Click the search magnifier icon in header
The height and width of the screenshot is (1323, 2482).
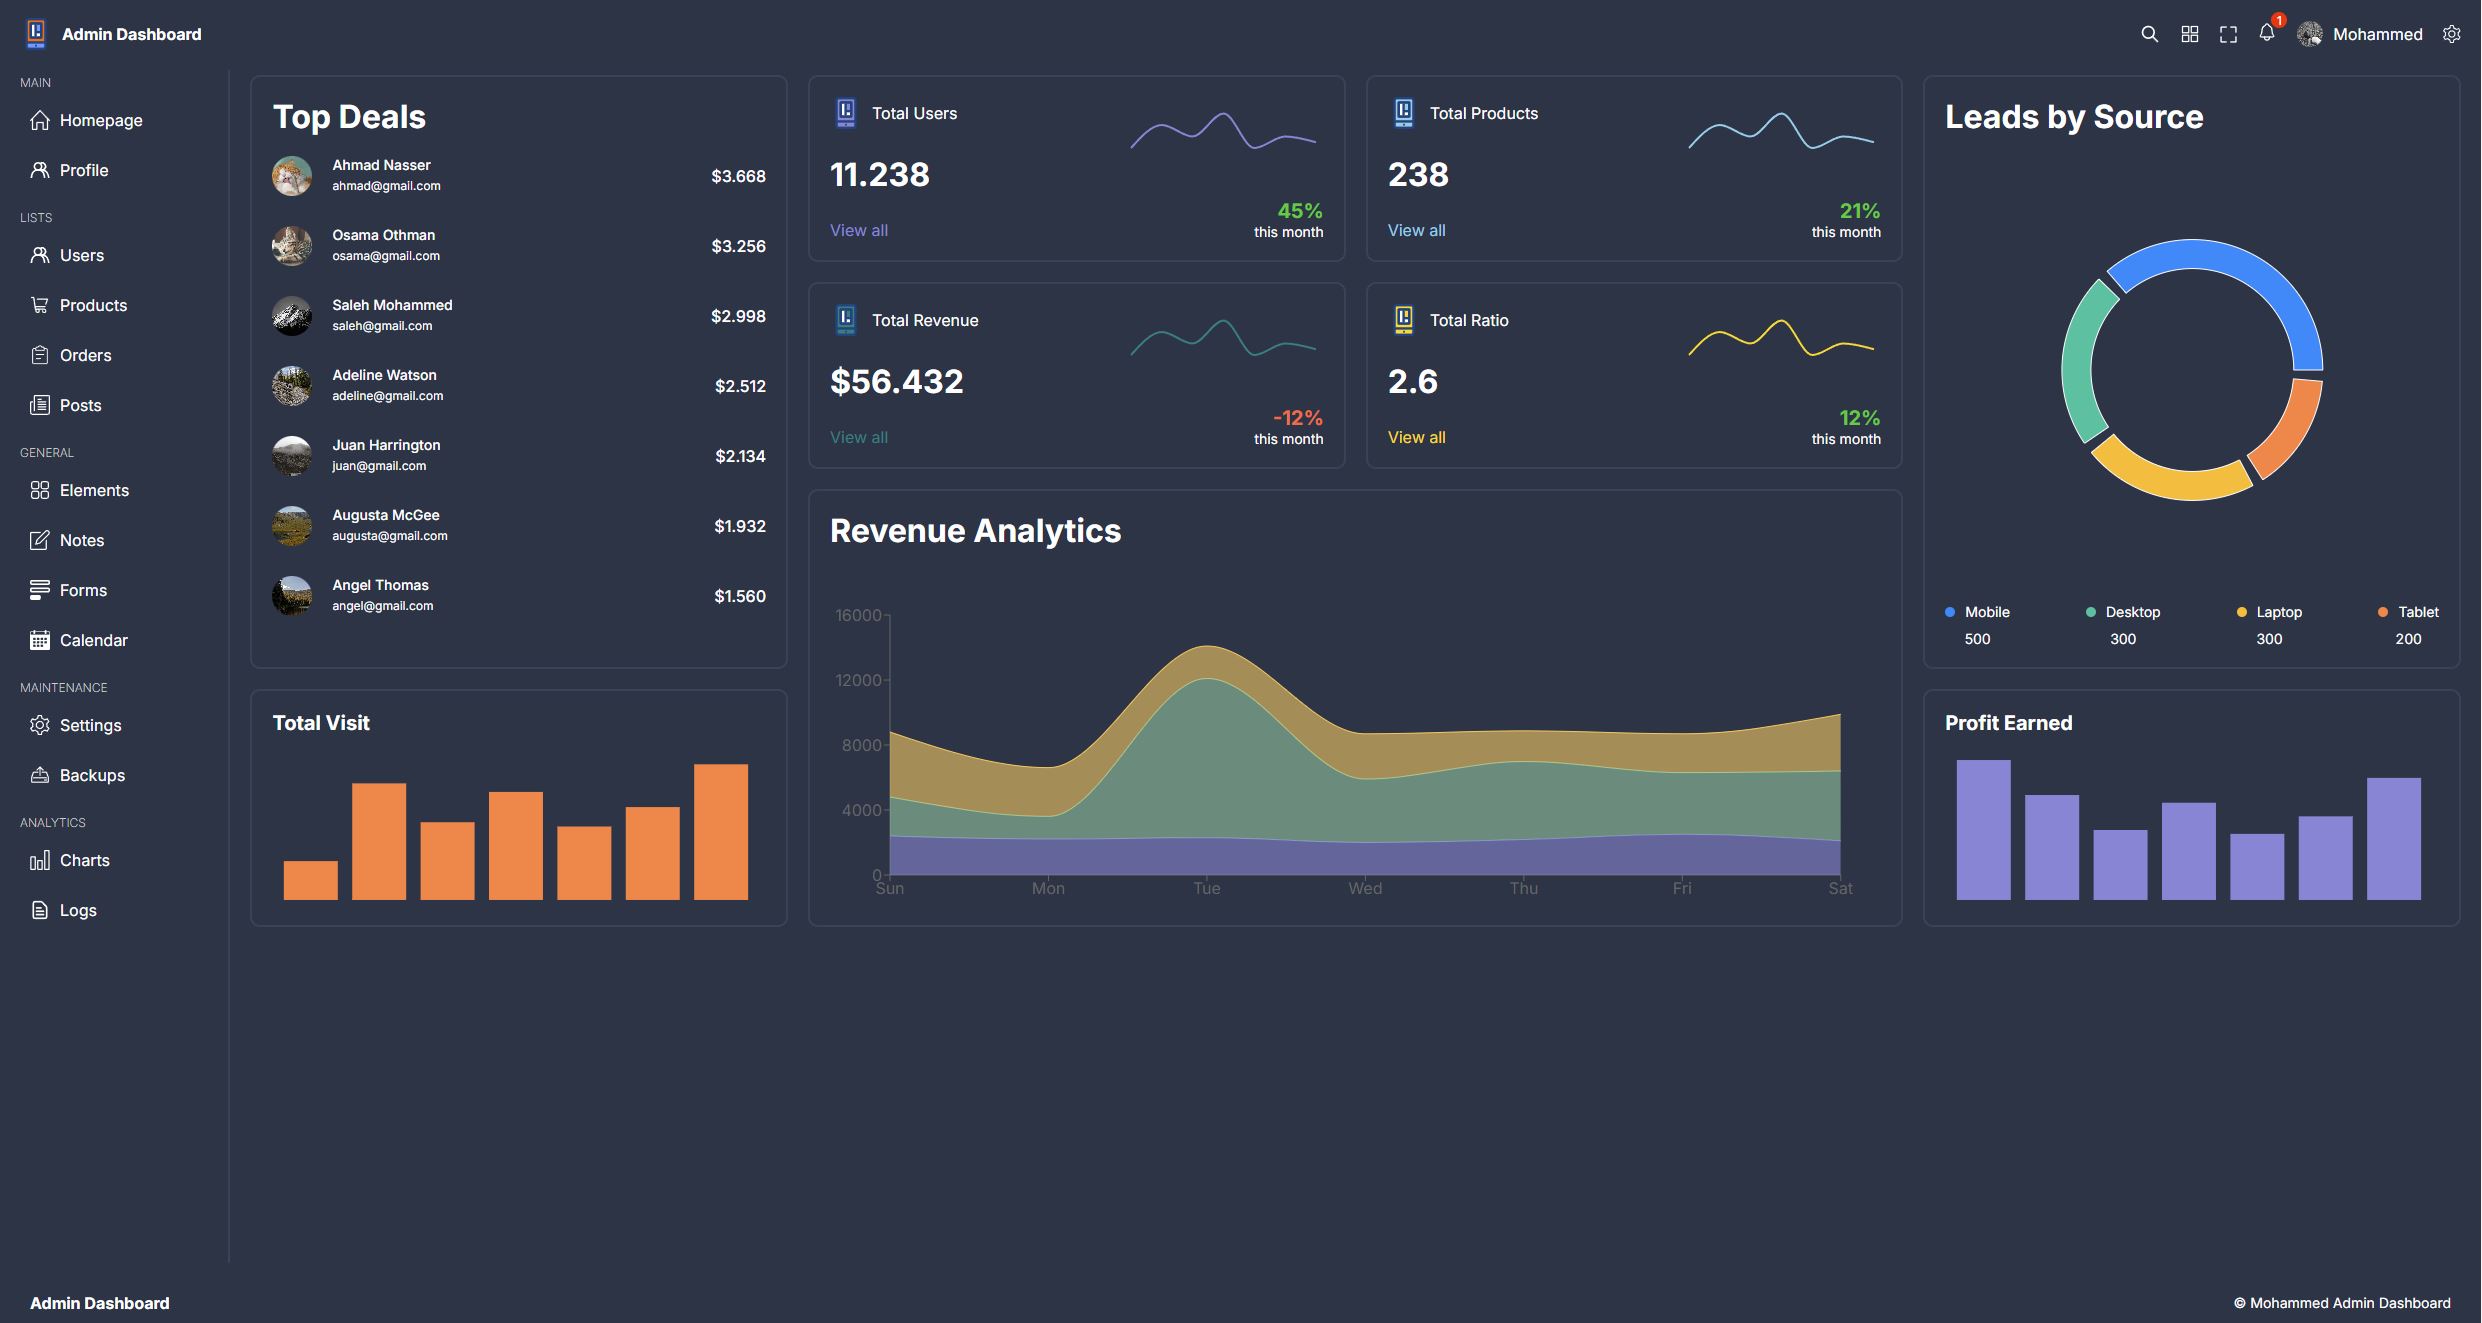2149,34
